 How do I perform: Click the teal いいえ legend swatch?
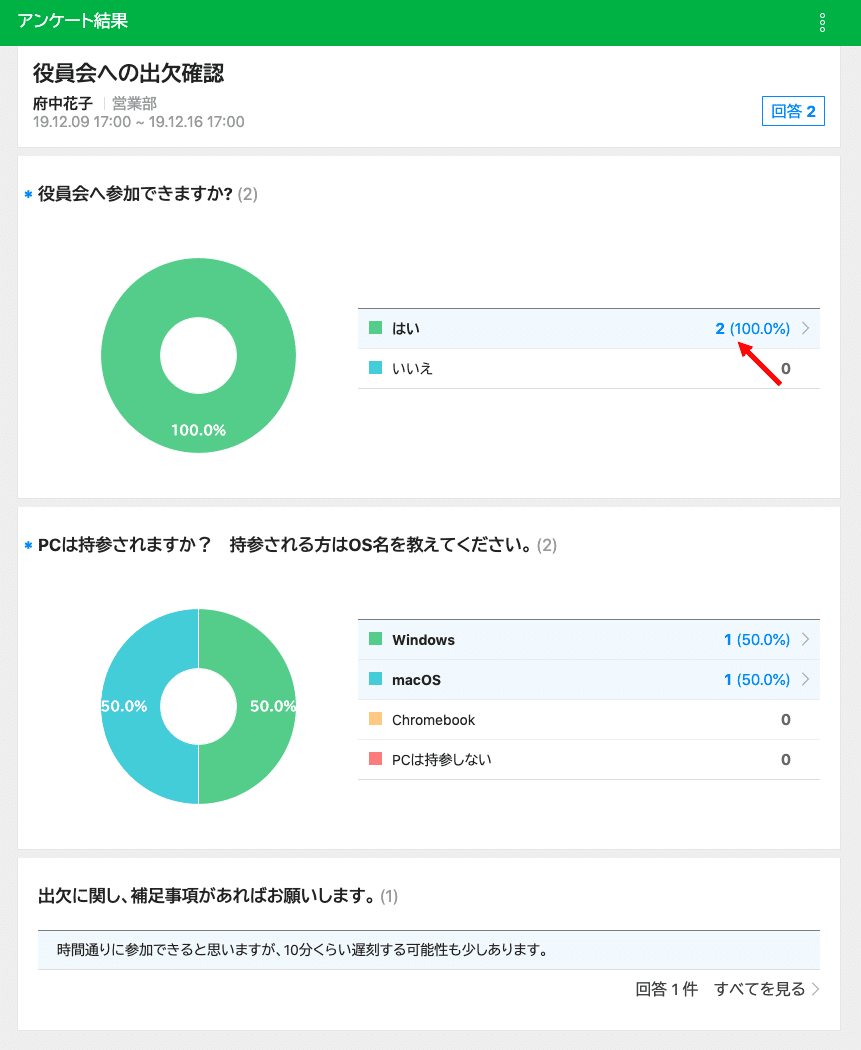(x=376, y=368)
